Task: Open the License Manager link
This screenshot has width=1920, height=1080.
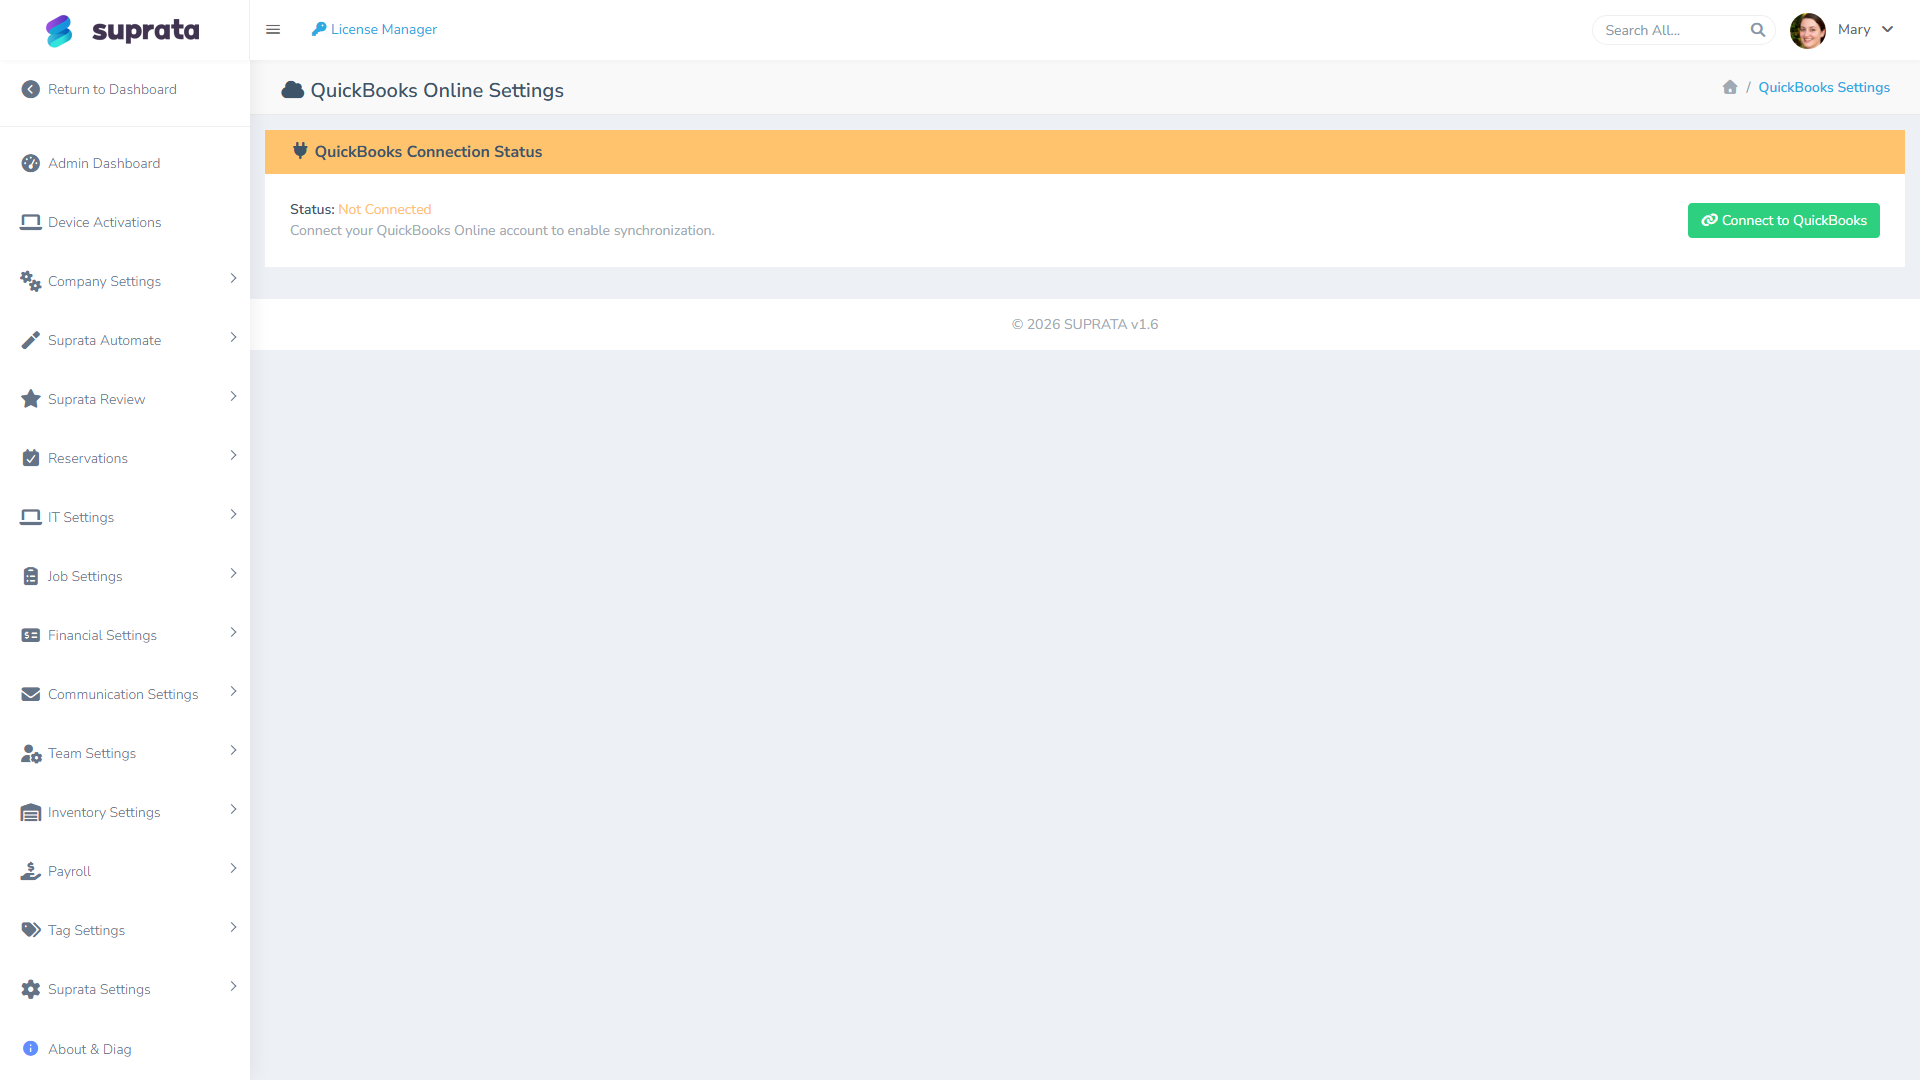Action: [x=374, y=29]
